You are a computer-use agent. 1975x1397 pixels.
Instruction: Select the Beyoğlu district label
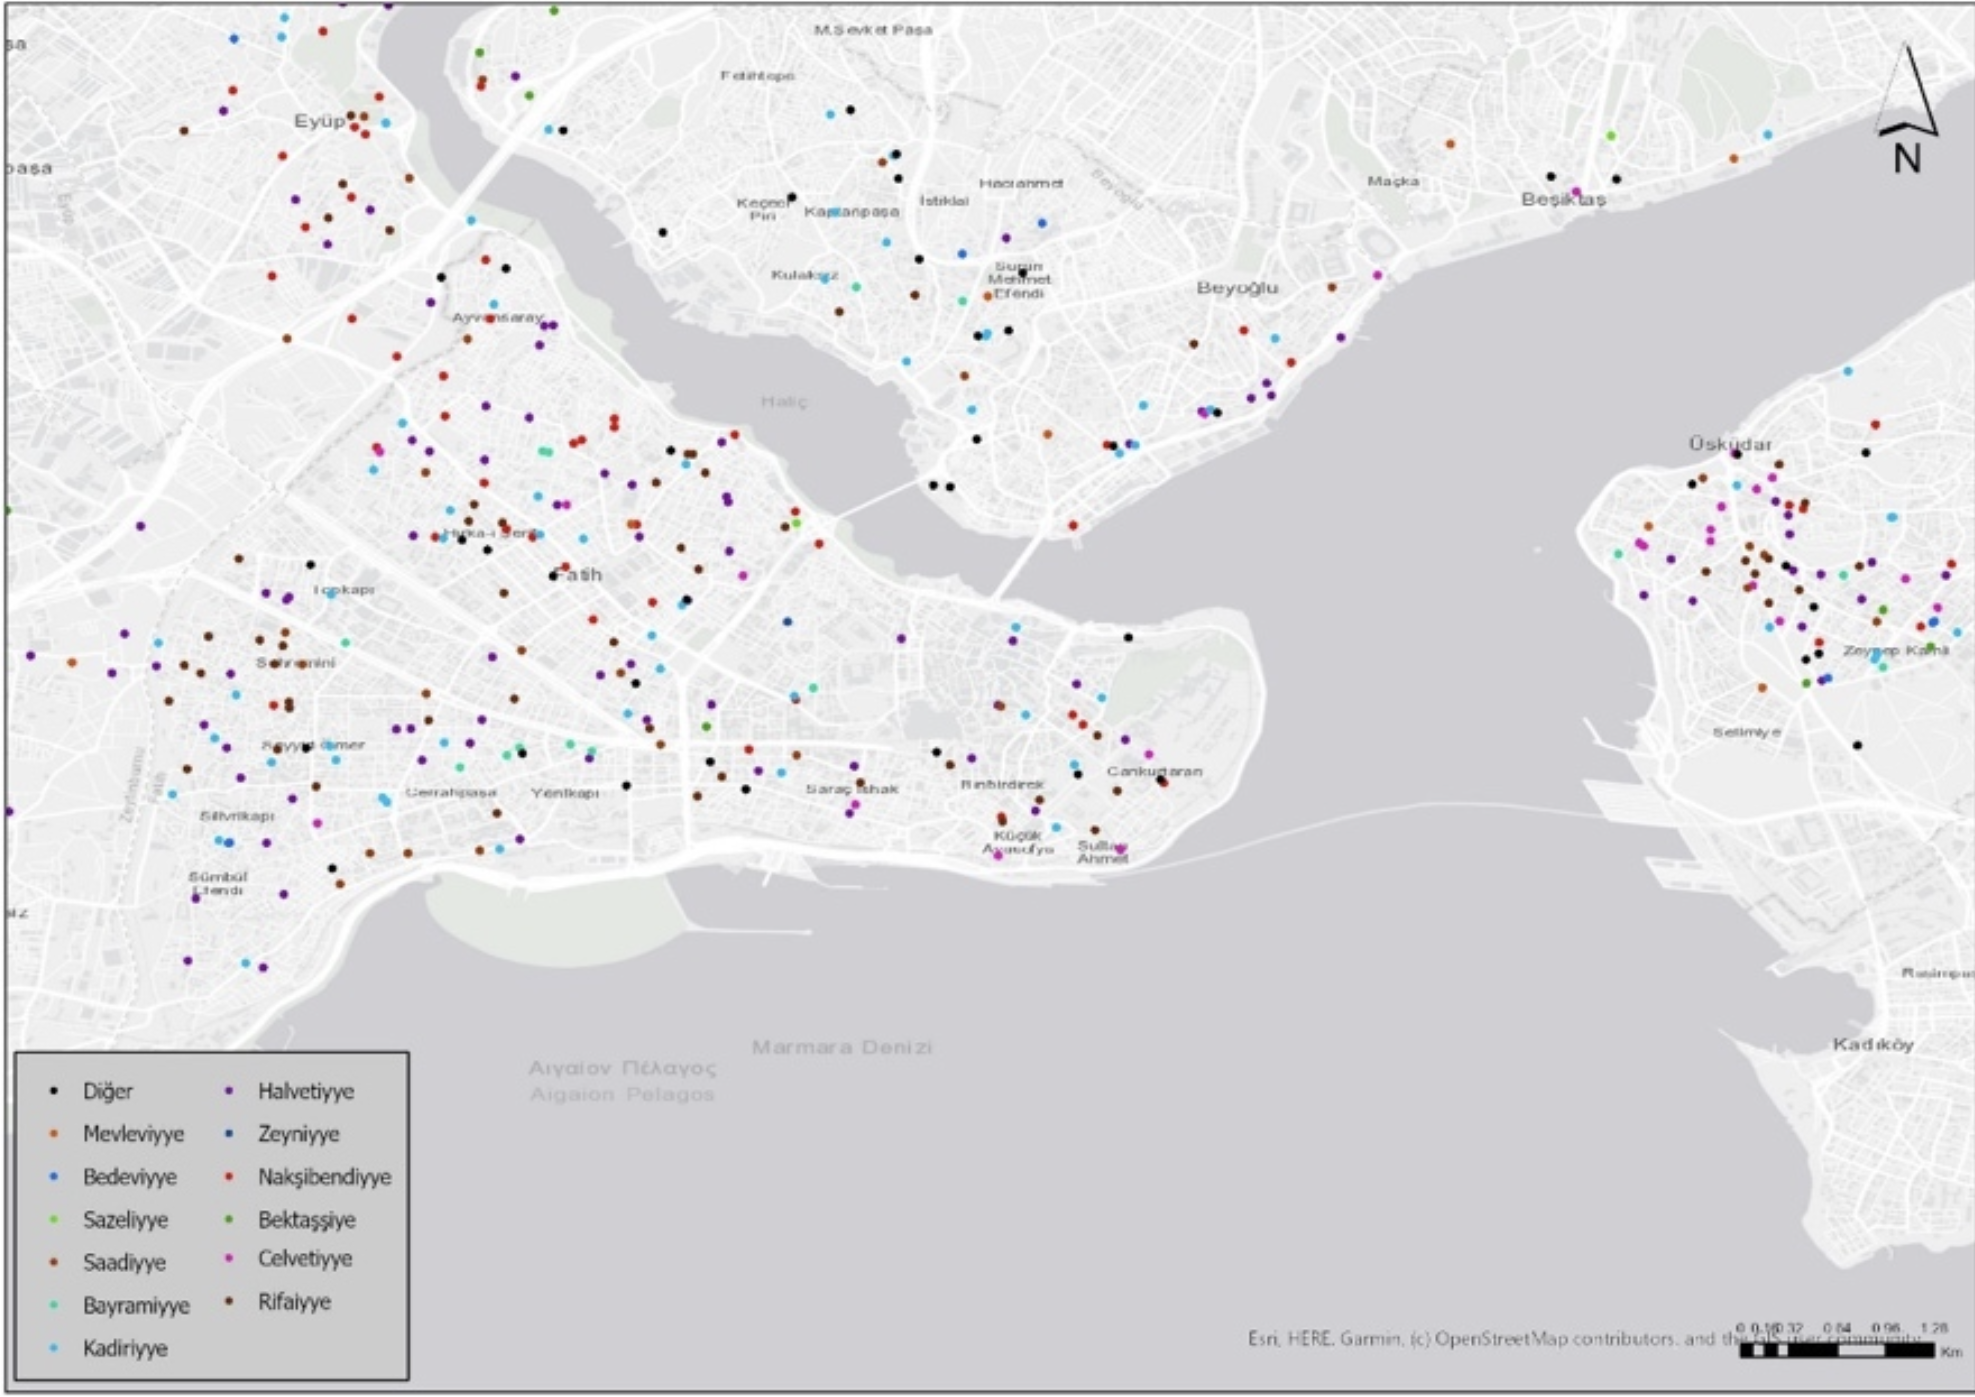click(1237, 288)
